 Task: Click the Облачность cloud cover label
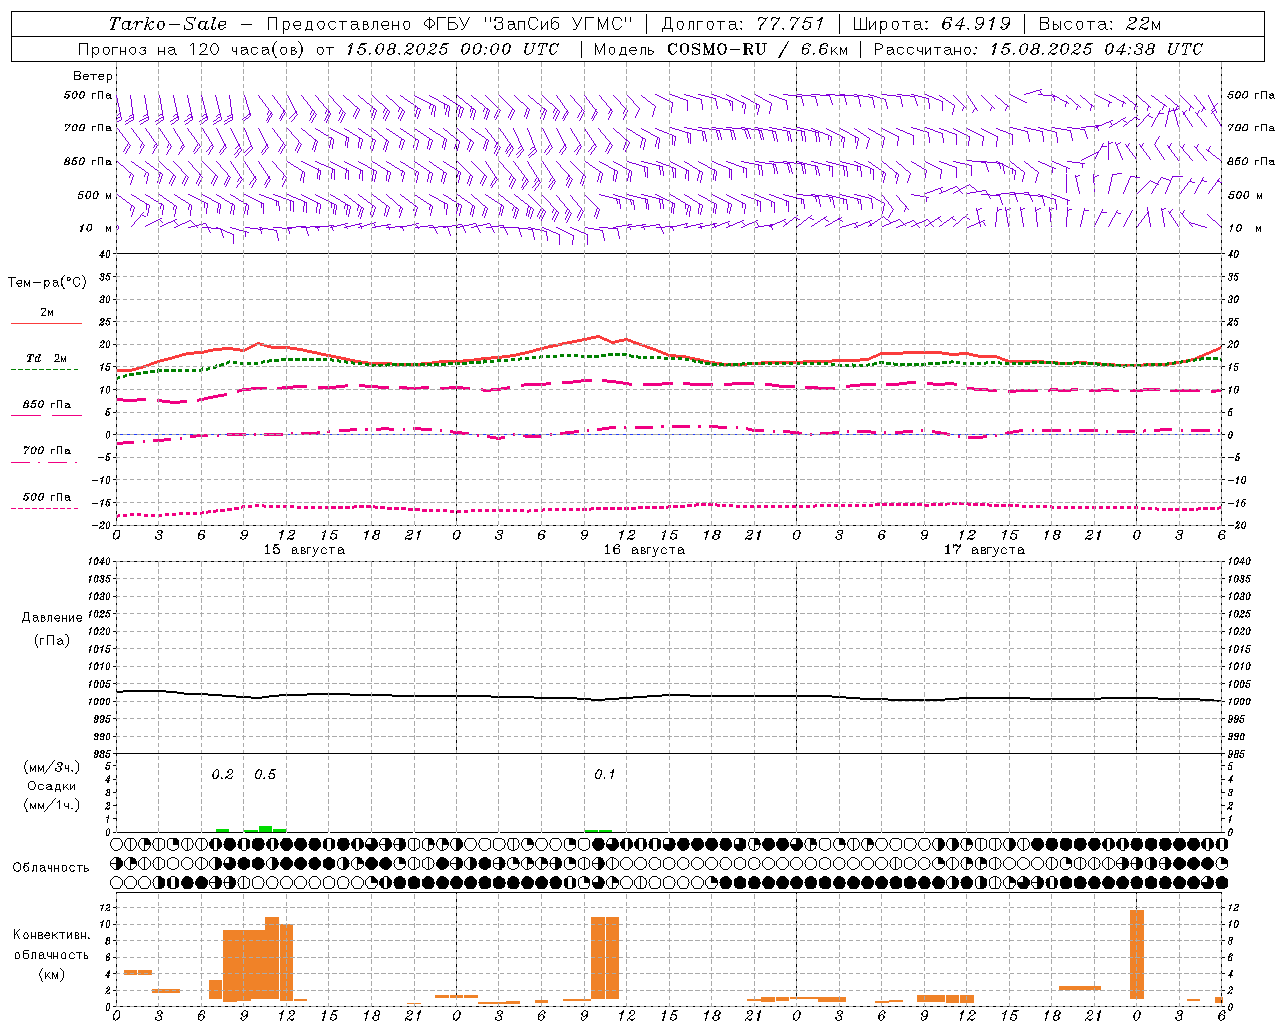[51, 868]
